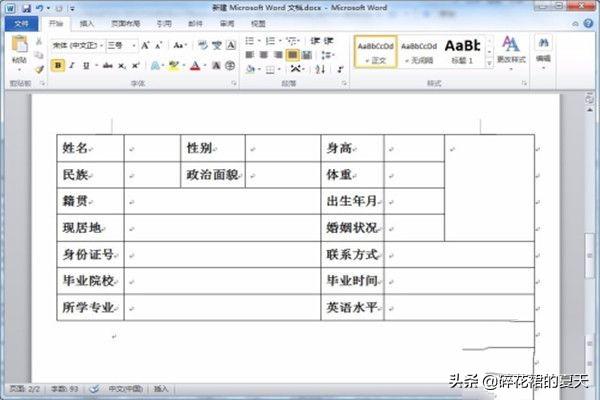Toggle underline formatting
Image resolution: width=600 pixels, height=400 pixels.
point(86,66)
